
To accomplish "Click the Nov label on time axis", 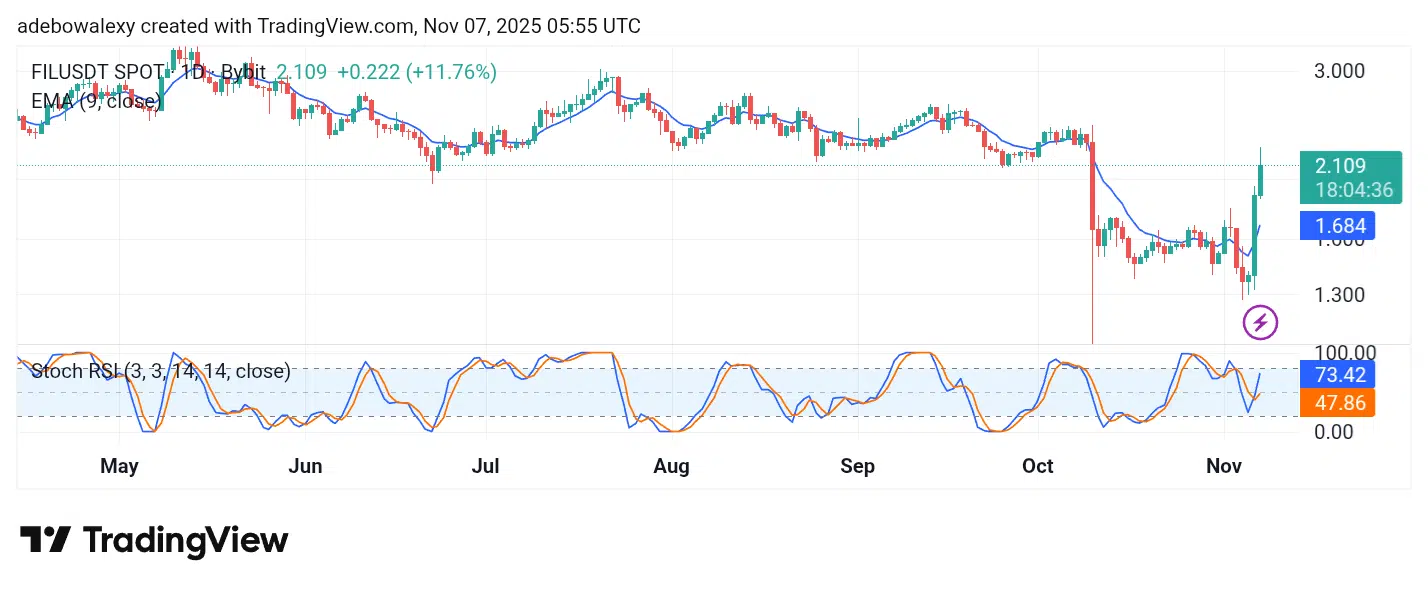I will click(x=1225, y=466).
